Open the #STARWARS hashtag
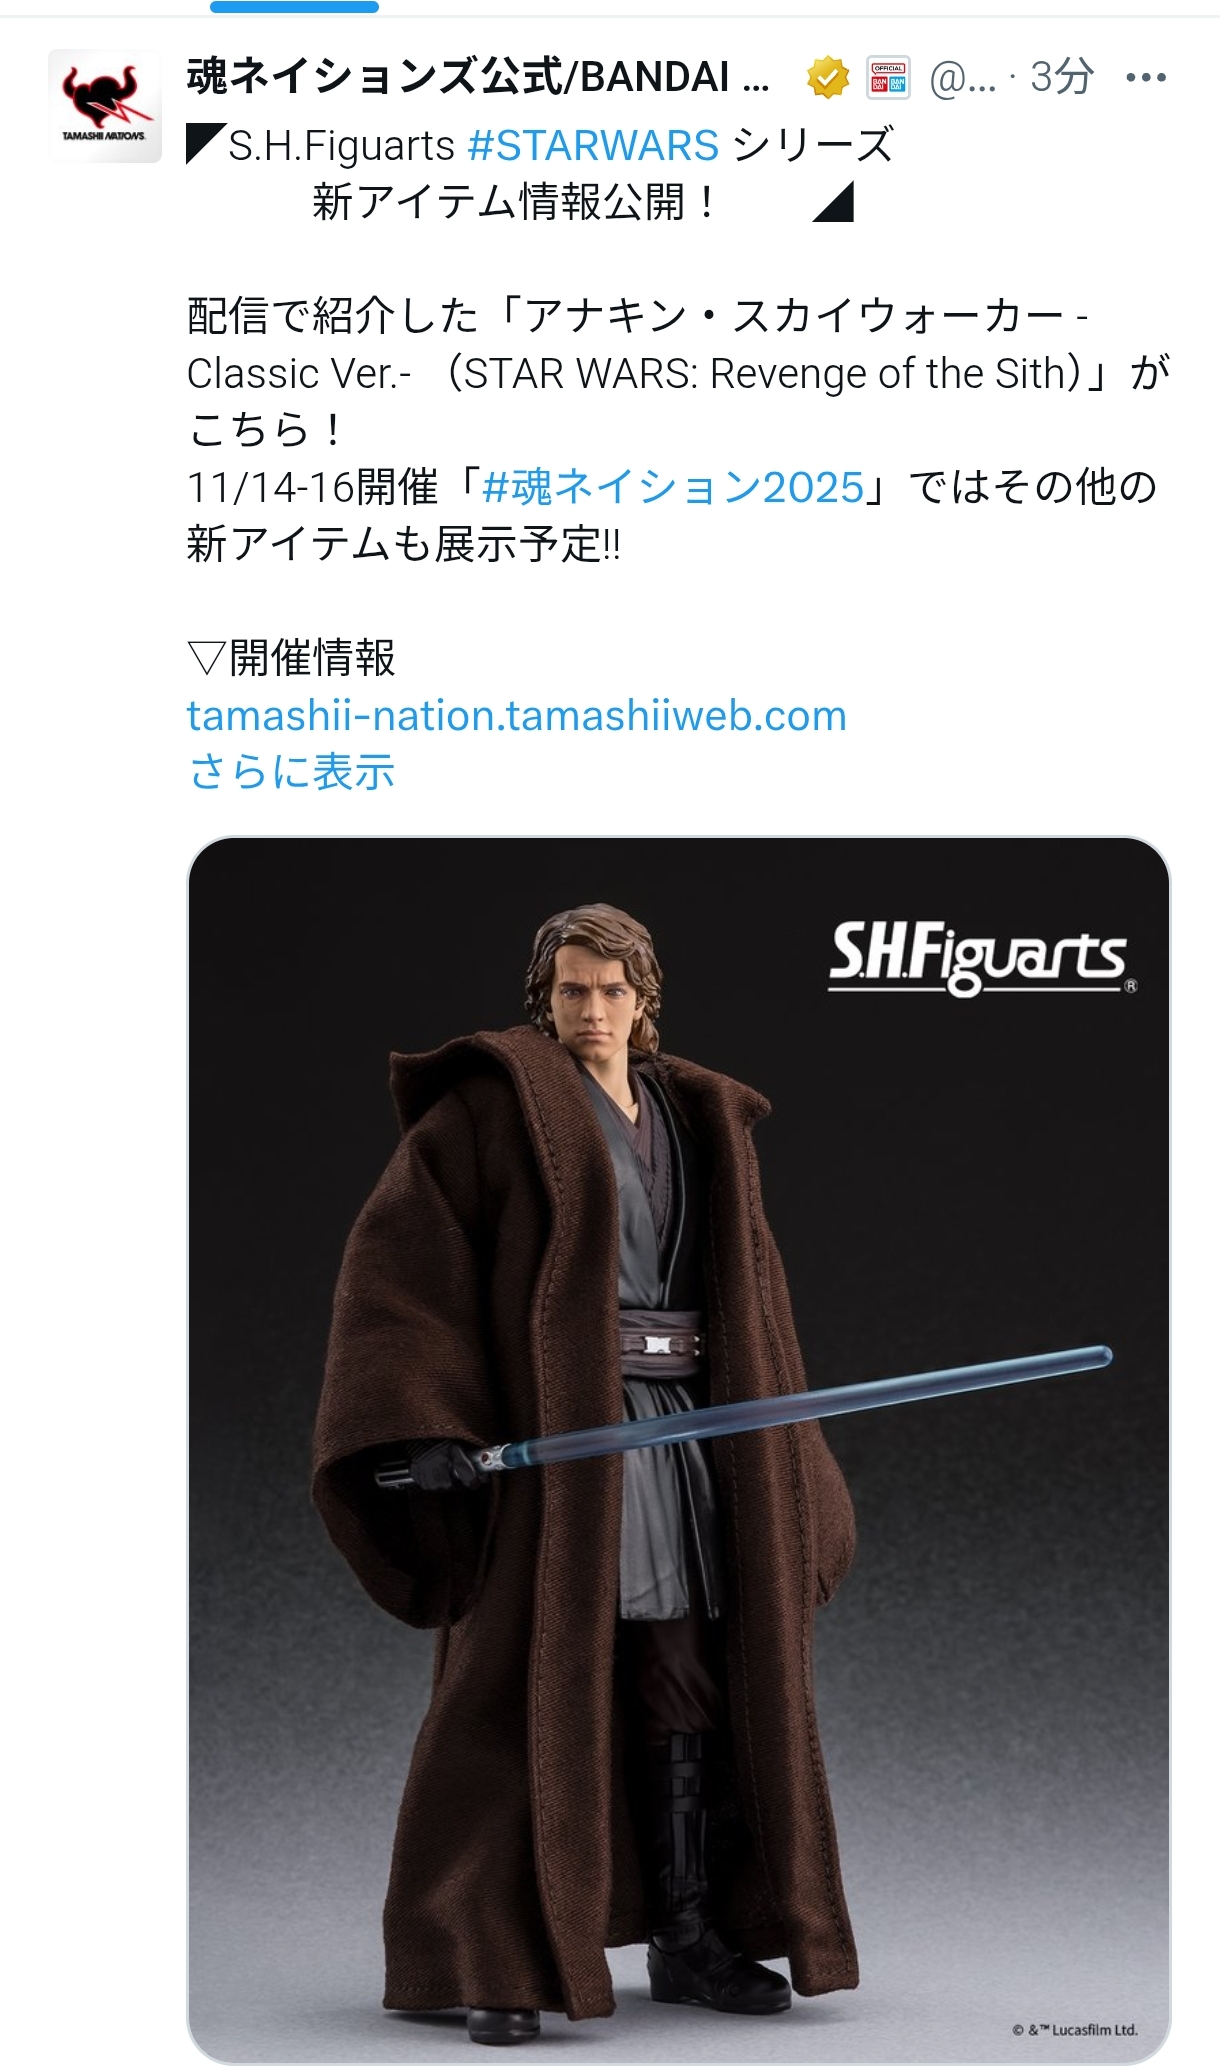Image resolution: width=1220 pixels, height=2071 pixels. (x=593, y=146)
